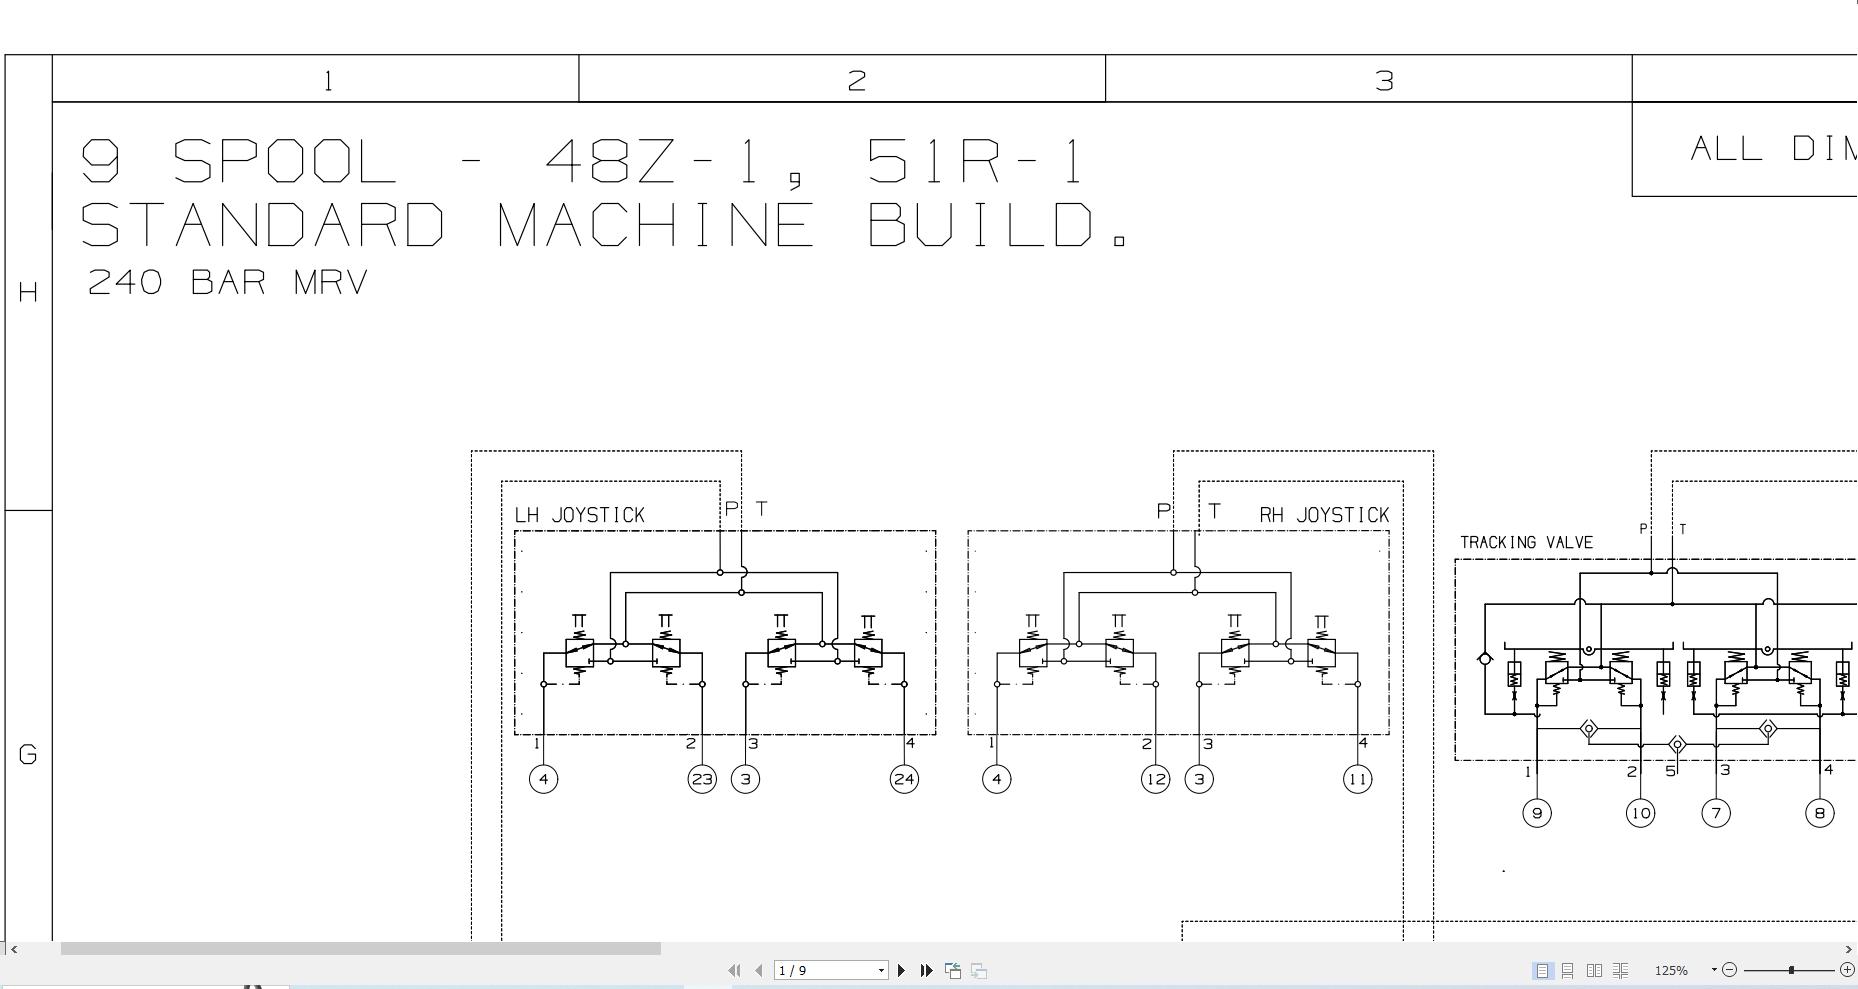
Task: Click the STANDARD MACHINE BUILD title line
Action: (x=606, y=225)
